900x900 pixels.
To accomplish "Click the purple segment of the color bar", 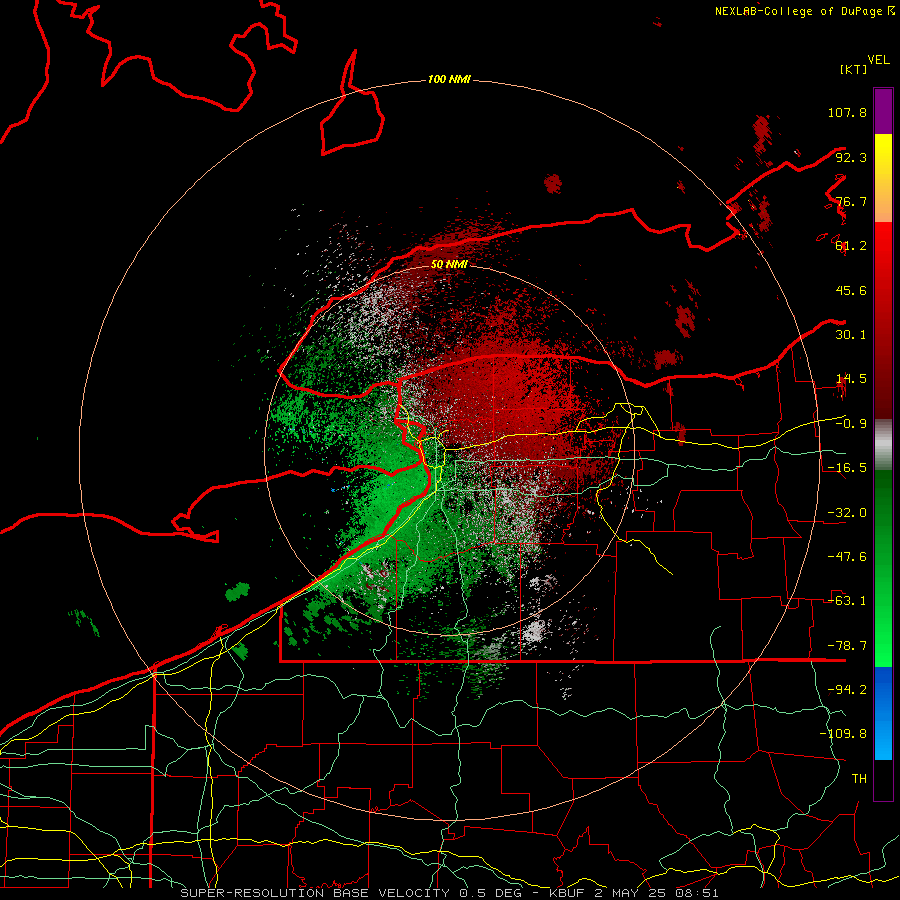I will [x=883, y=111].
